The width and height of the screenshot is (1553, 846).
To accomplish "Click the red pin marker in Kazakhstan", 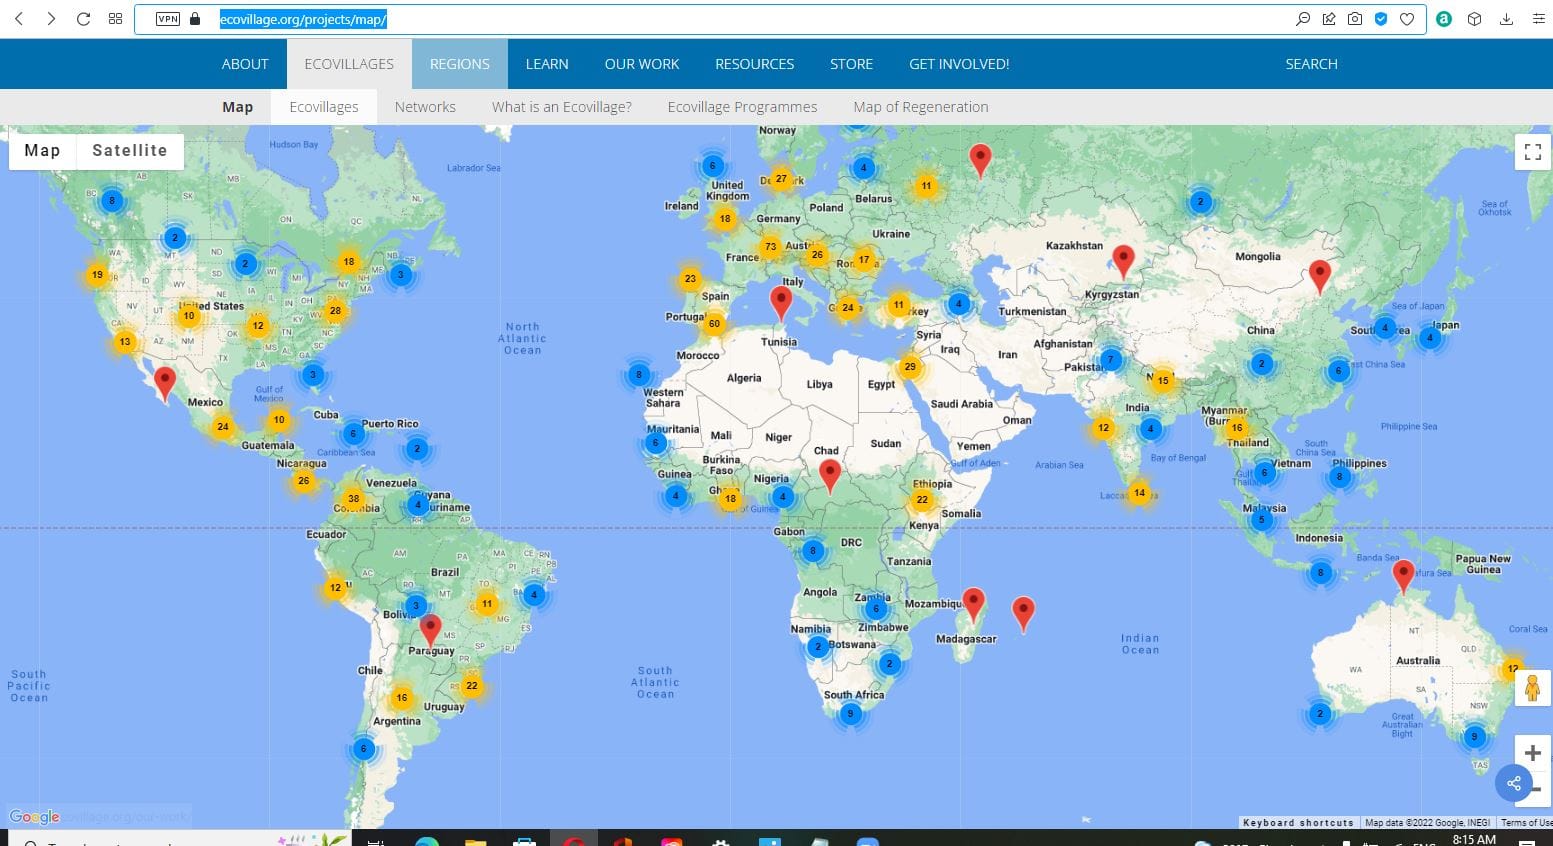I will click(x=1123, y=260).
